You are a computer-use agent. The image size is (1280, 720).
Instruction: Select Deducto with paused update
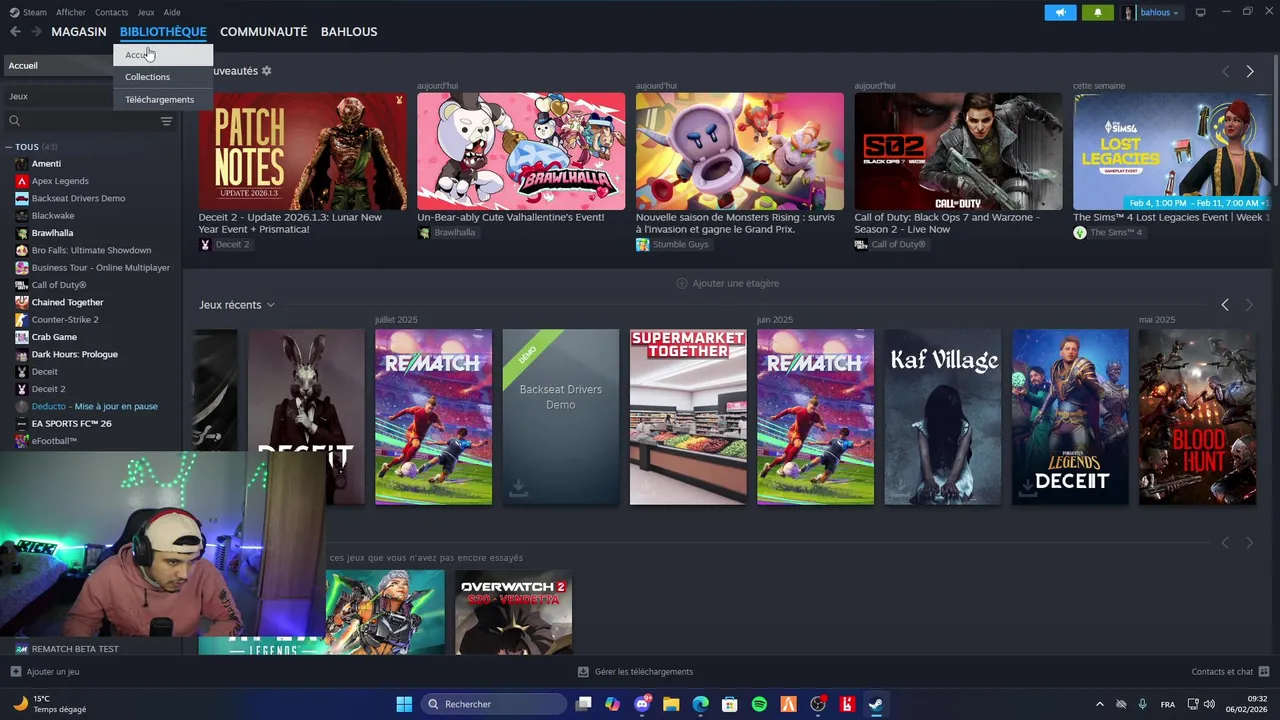pyautogui.click(x=94, y=406)
